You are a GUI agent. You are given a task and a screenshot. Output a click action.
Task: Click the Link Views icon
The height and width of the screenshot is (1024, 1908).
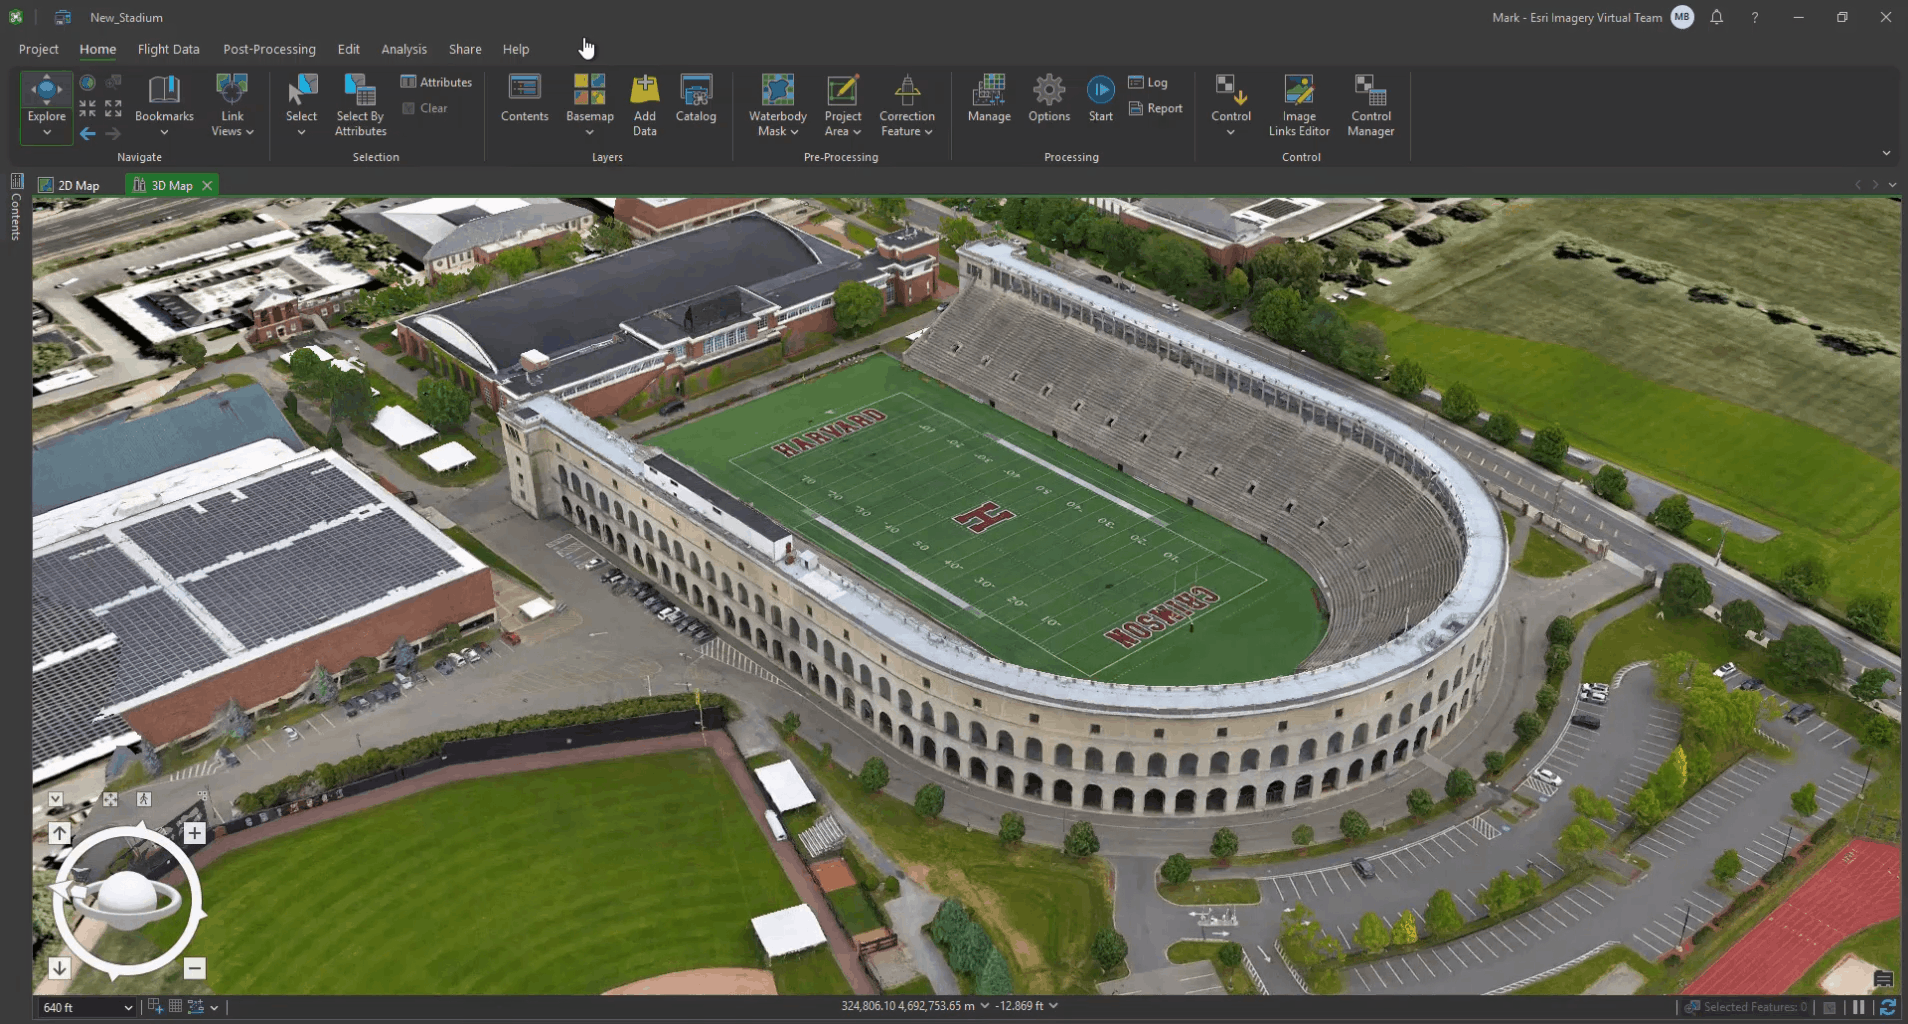coord(232,90)
